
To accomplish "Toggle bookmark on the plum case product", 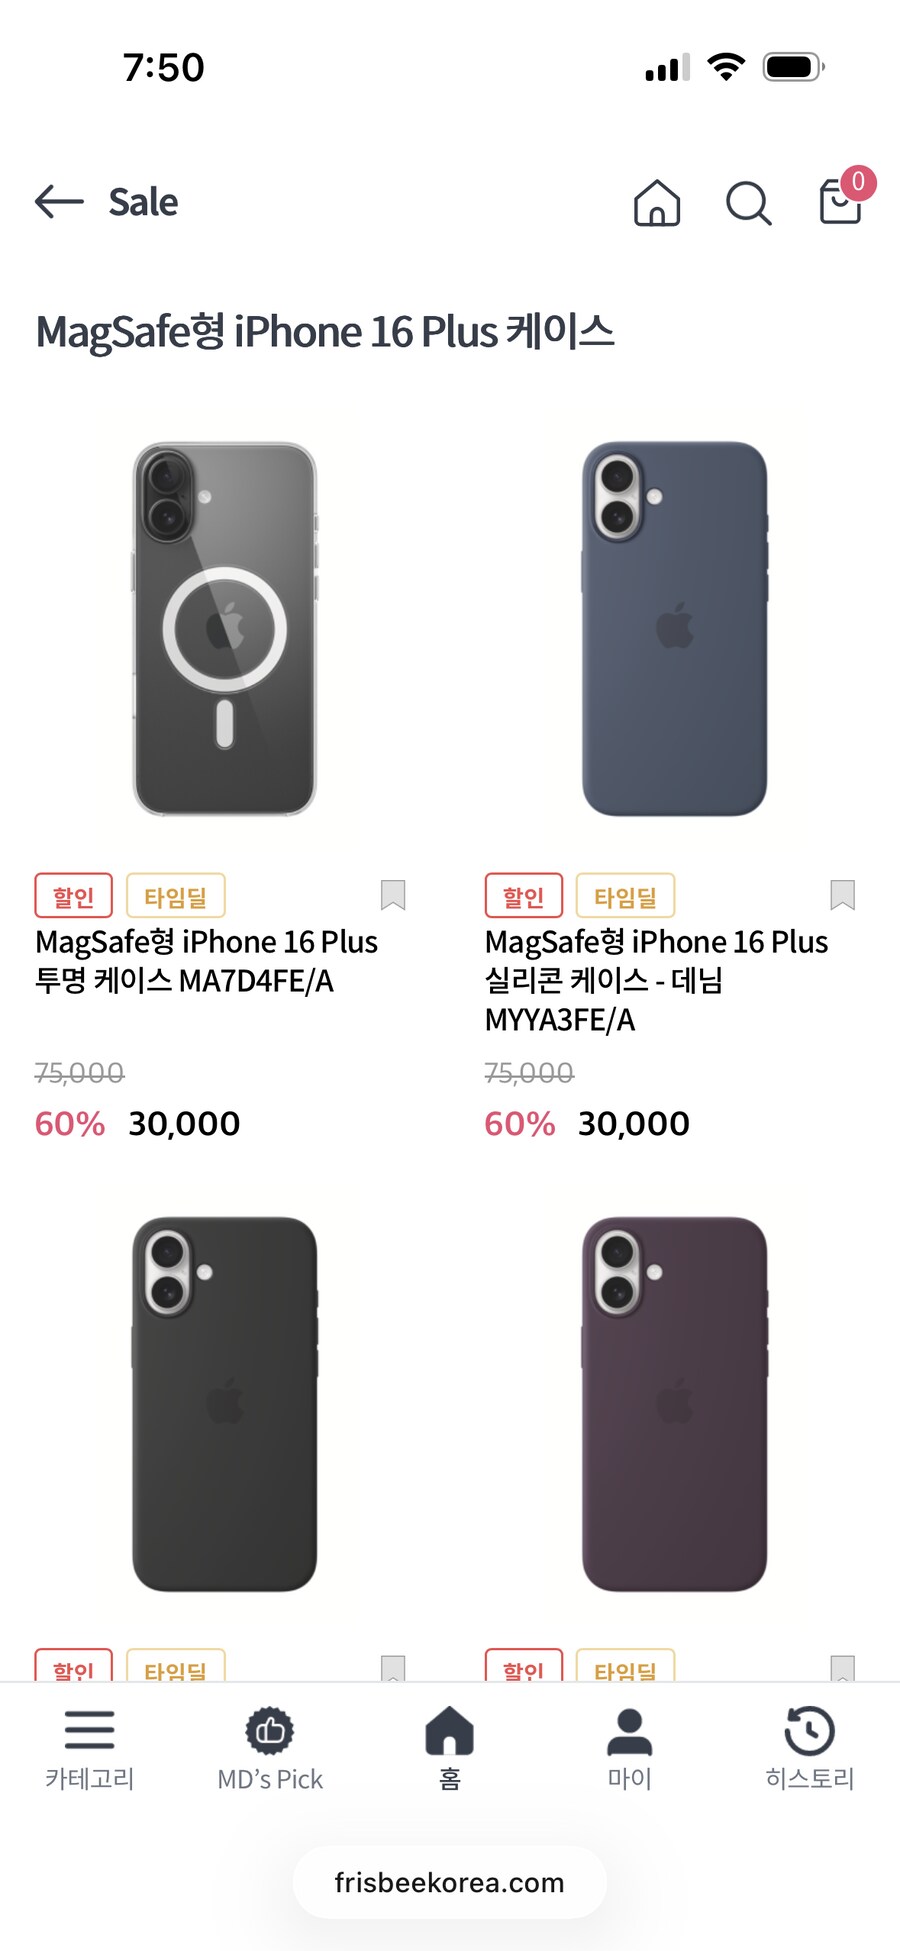I will pyautogui.click(x=843, y=1667).
